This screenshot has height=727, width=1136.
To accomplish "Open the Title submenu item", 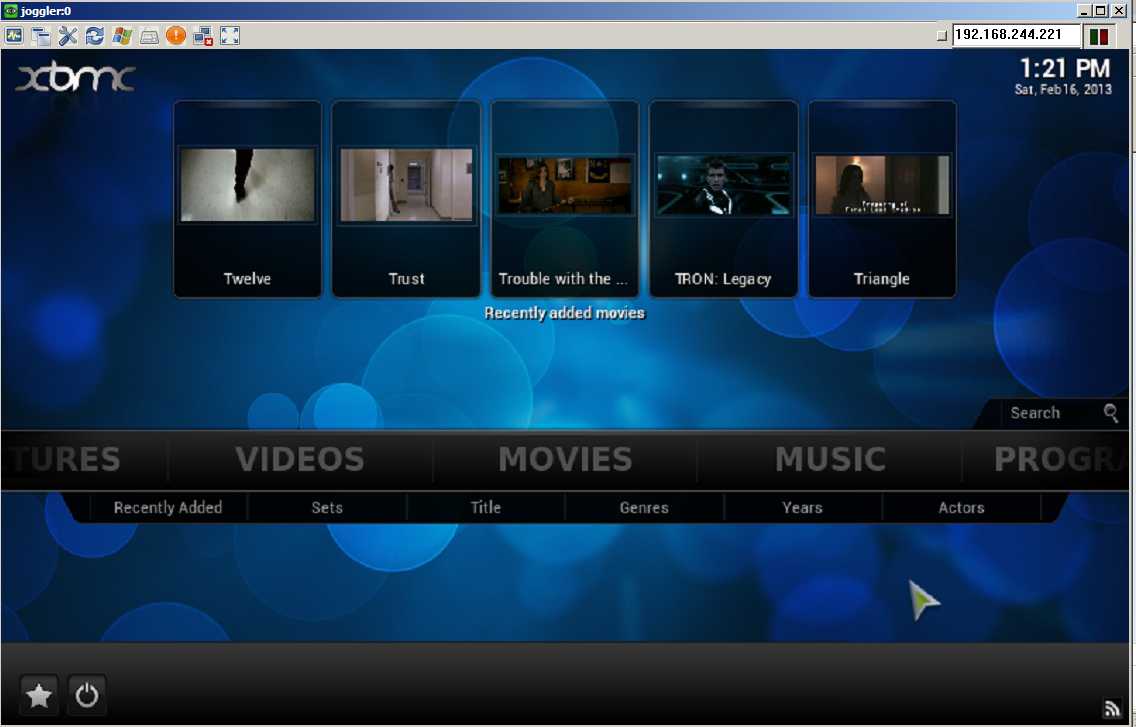I will pyautogui.click(x=485, y=507).
